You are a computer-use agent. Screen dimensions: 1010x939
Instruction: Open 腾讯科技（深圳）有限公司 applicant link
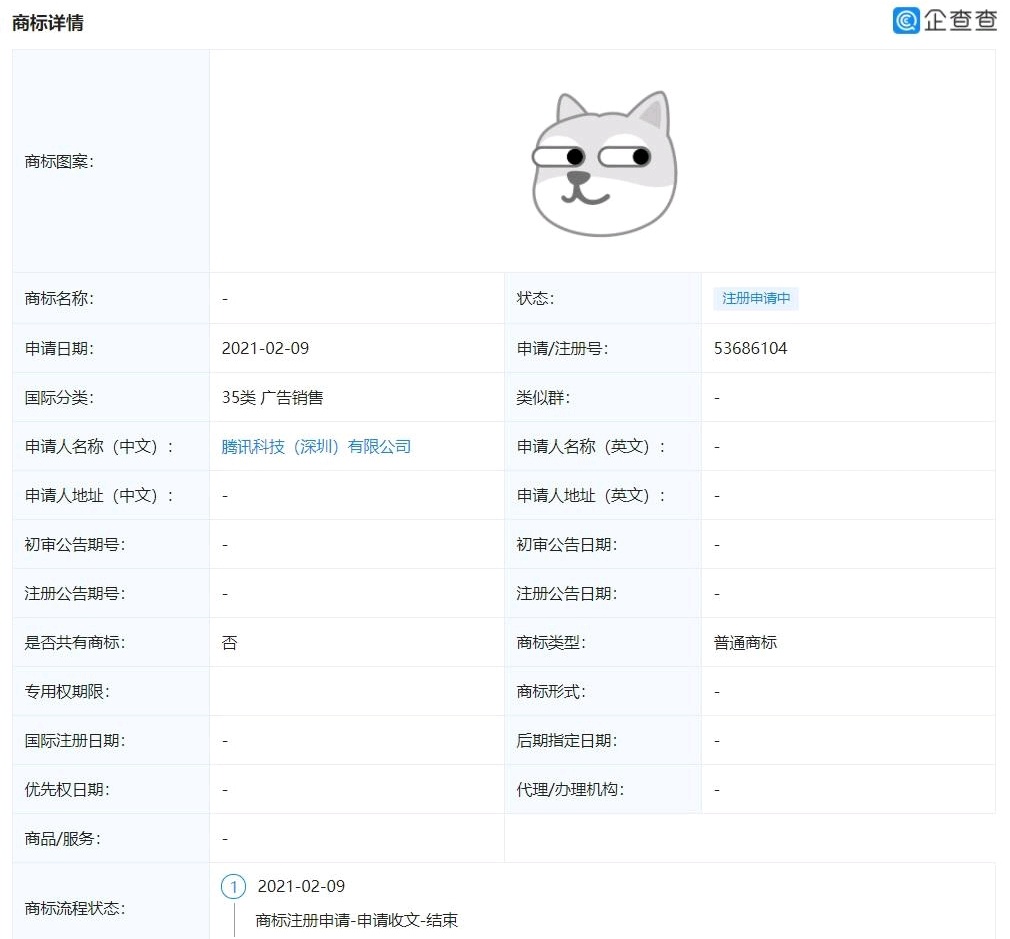click(x=316, y=446)
